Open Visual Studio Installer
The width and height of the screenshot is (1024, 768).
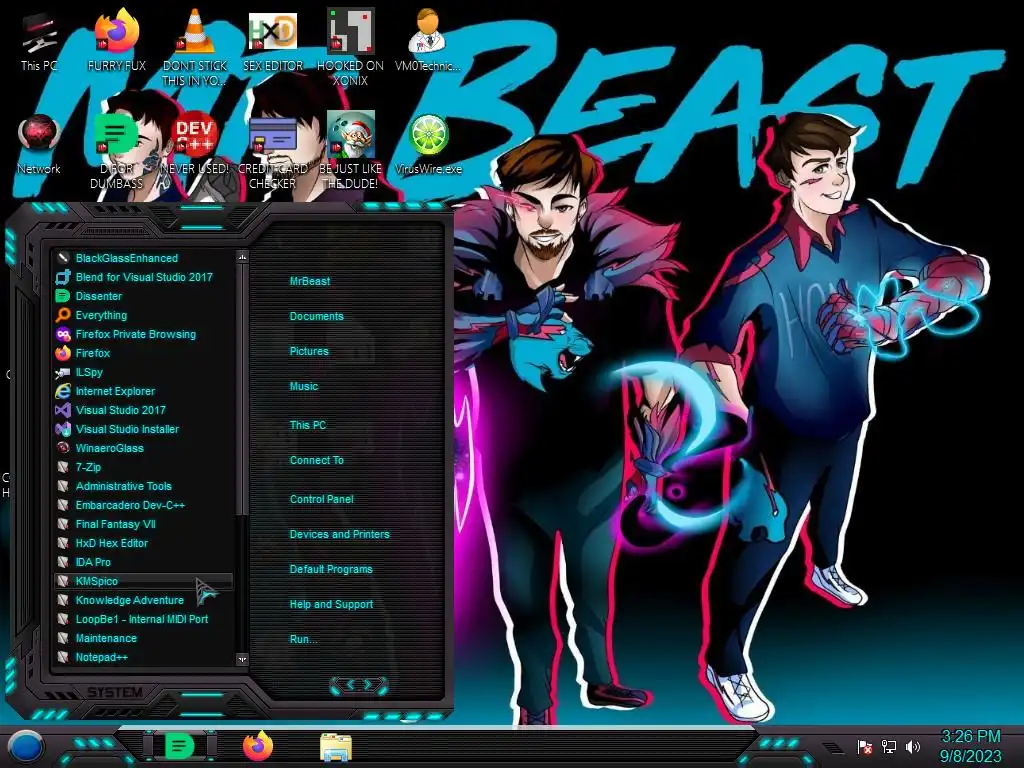click(144, 429)
